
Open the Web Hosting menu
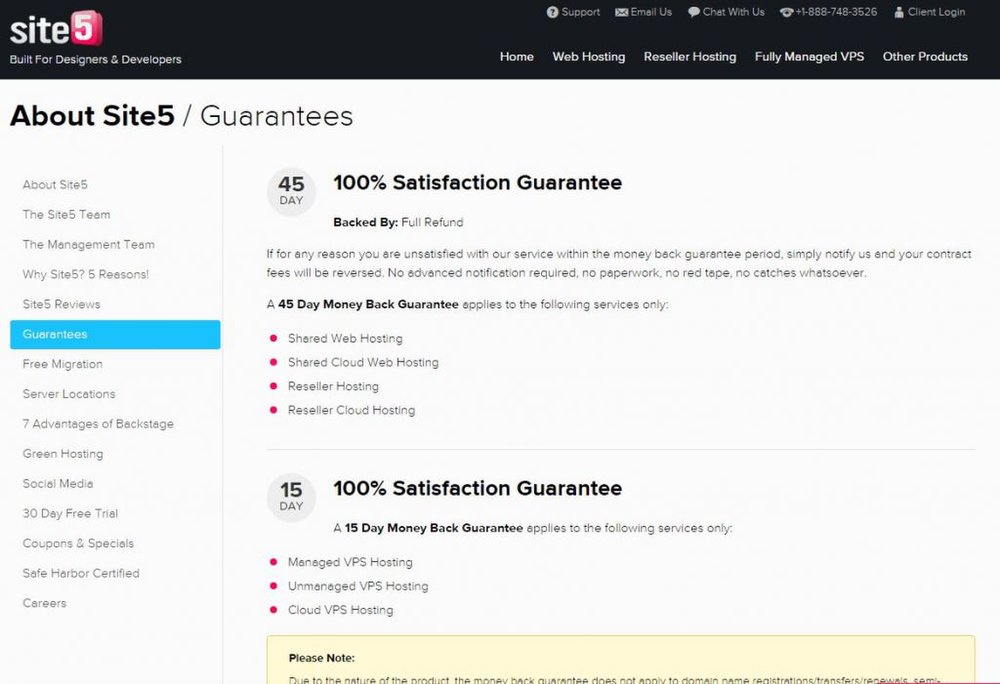[x=589, y=57]
